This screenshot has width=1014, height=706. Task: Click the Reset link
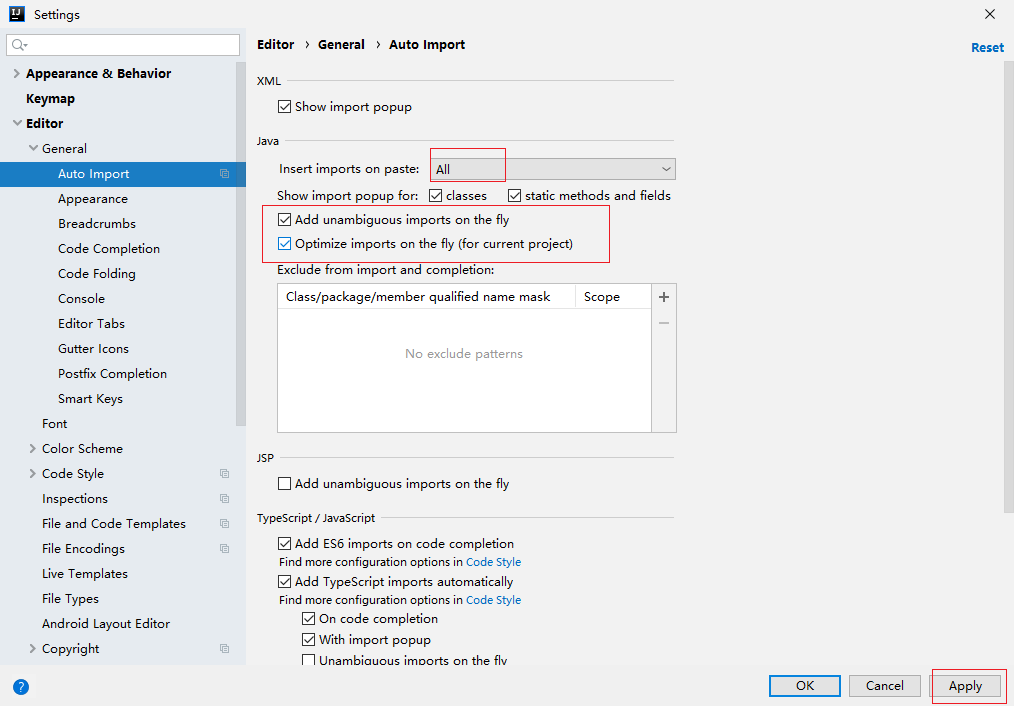[x=987, y=48]
